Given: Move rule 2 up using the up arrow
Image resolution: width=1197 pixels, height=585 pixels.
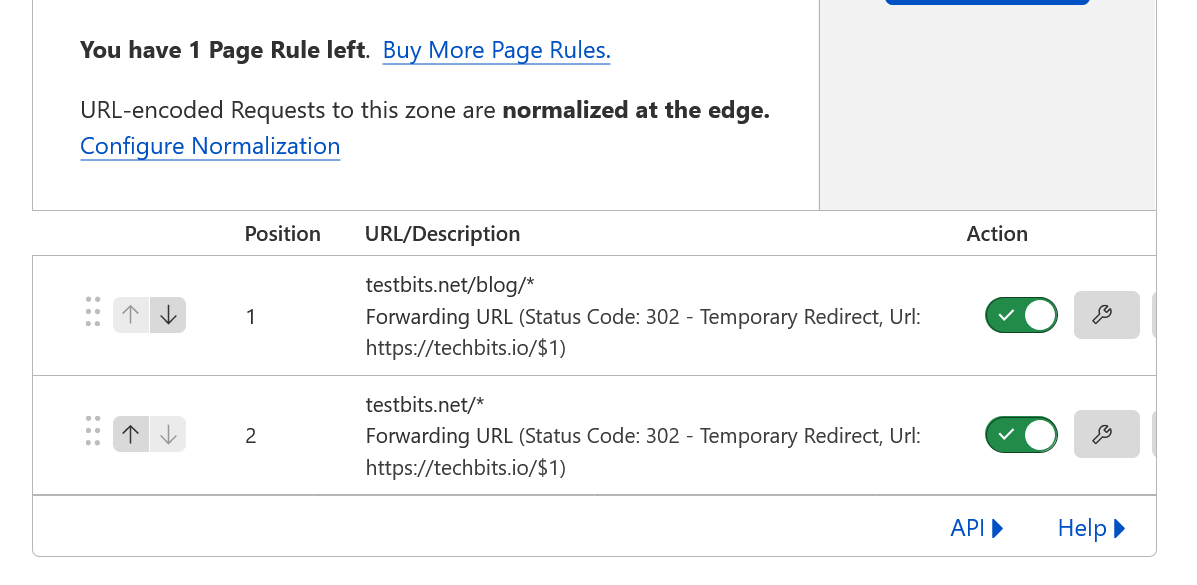Looking at the screenshot, I should [x=130, y=433].
